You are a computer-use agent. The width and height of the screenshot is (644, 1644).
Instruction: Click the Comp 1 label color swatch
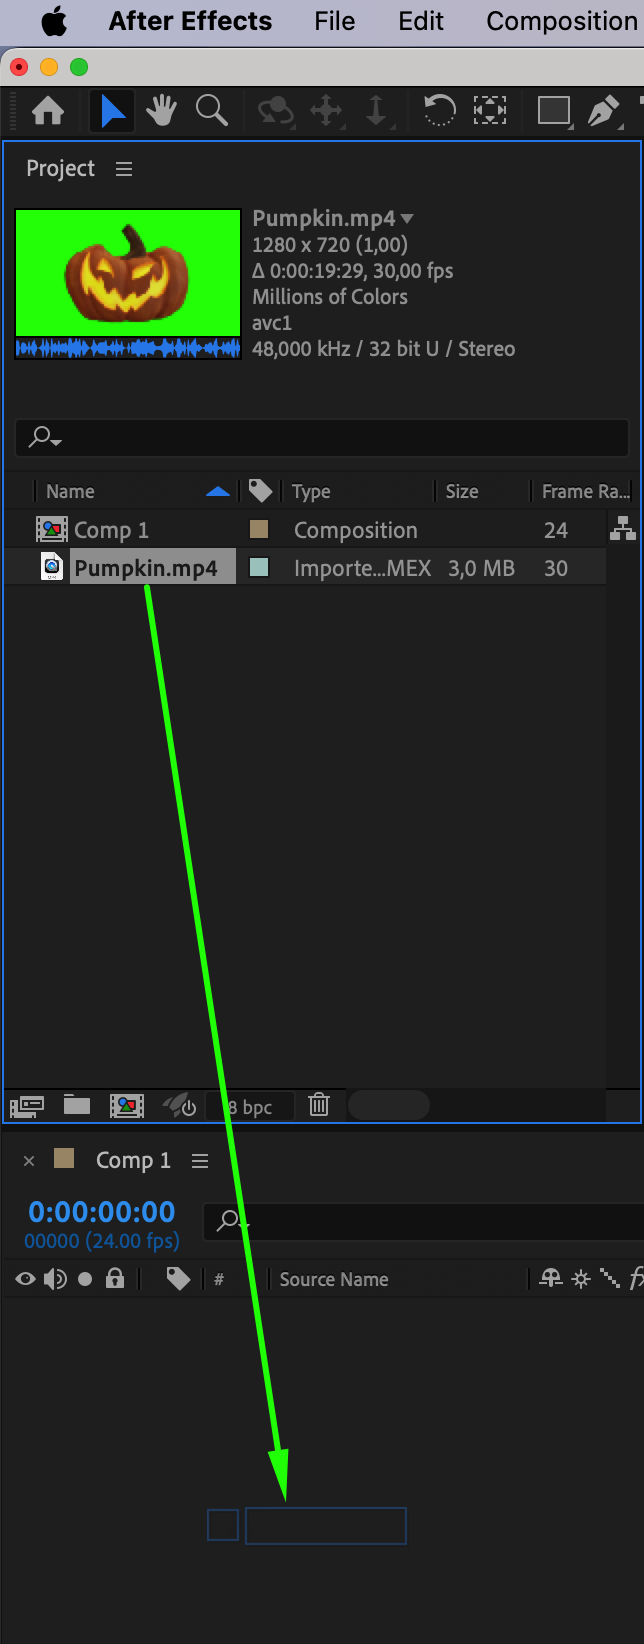[259, 529]
